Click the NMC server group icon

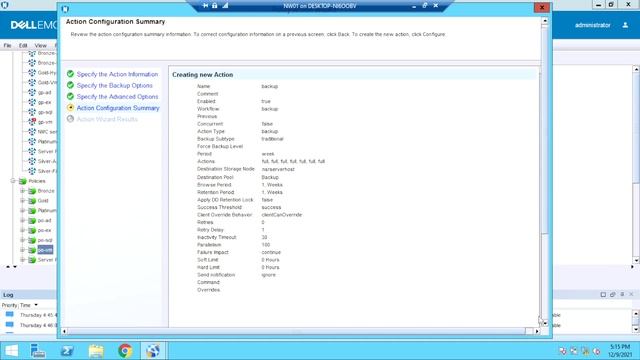pyautogui.click(x=32, y=131)
